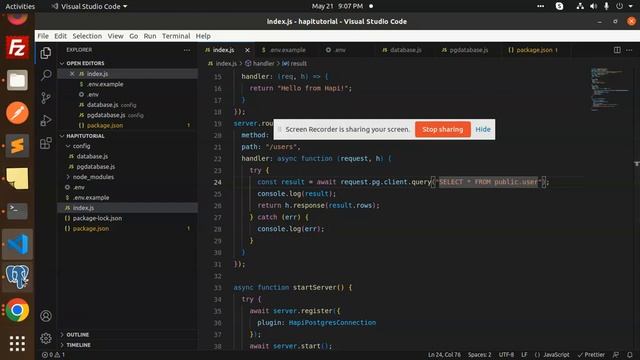Click errors and warnings status indicator

pyautogui.click(x=53, y=355)
